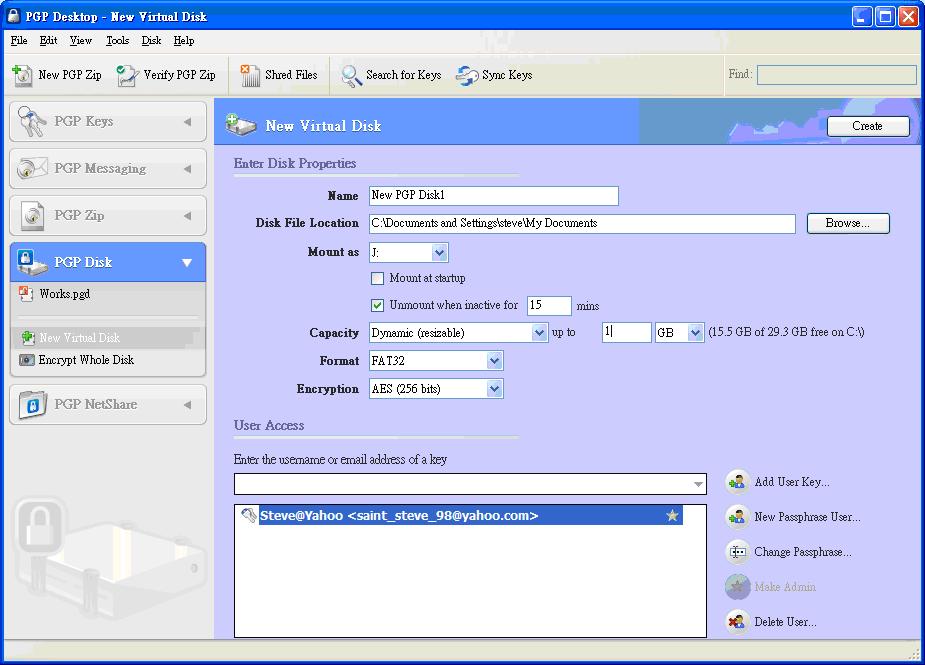Click the Encrypt Whole Disk icon

(27, 360)
